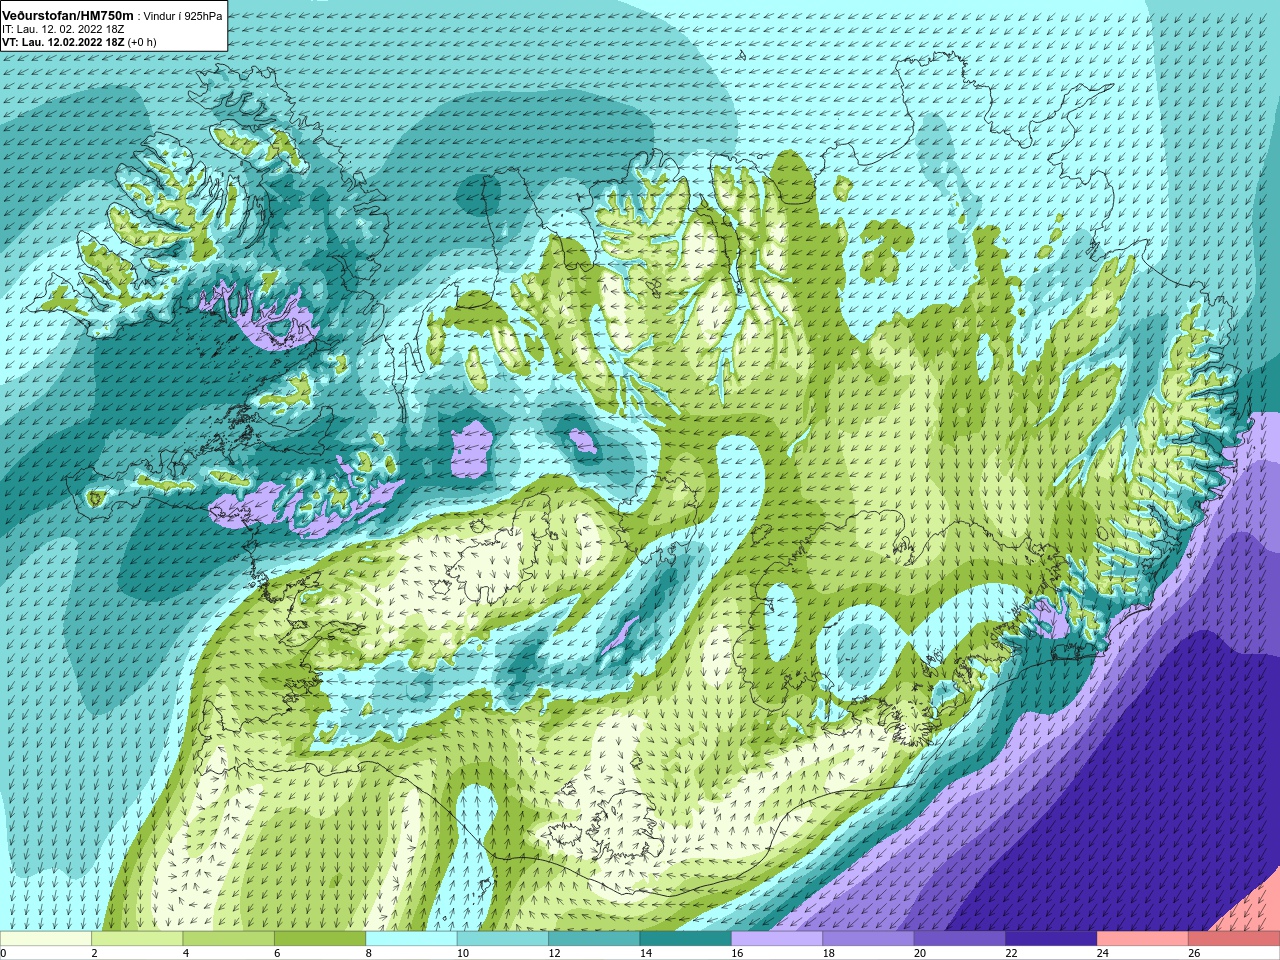Choose the olive green 6–8 legend swatch
Image resolution: width=1280 pixels, height=960 pixels.
[x=320, y=939]
